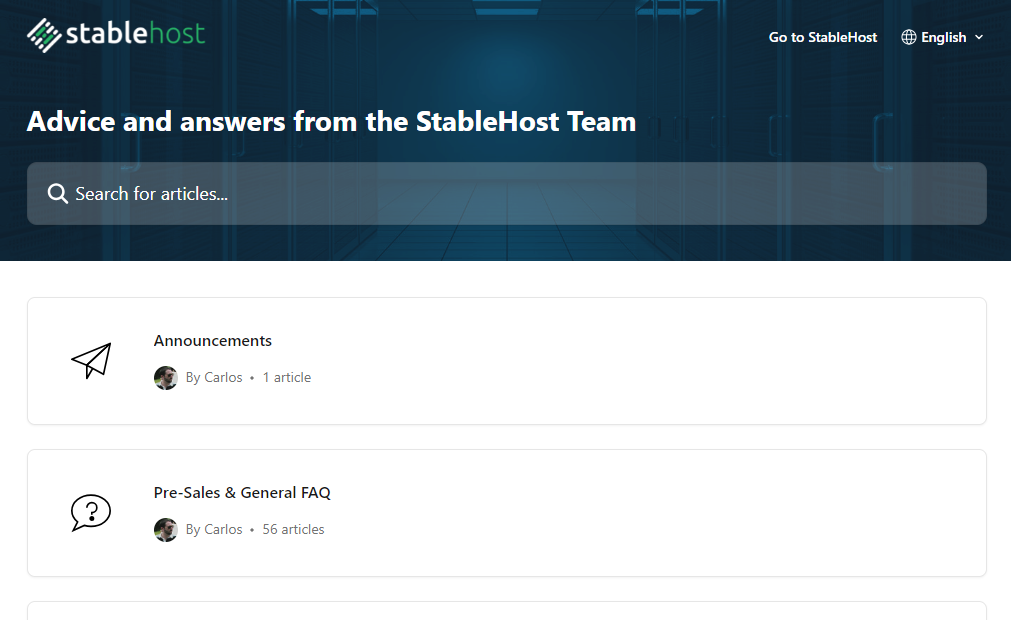Click "By Carlos" in the Pre-Sales card
The image size is (1011, 620).
pos(214,530)
